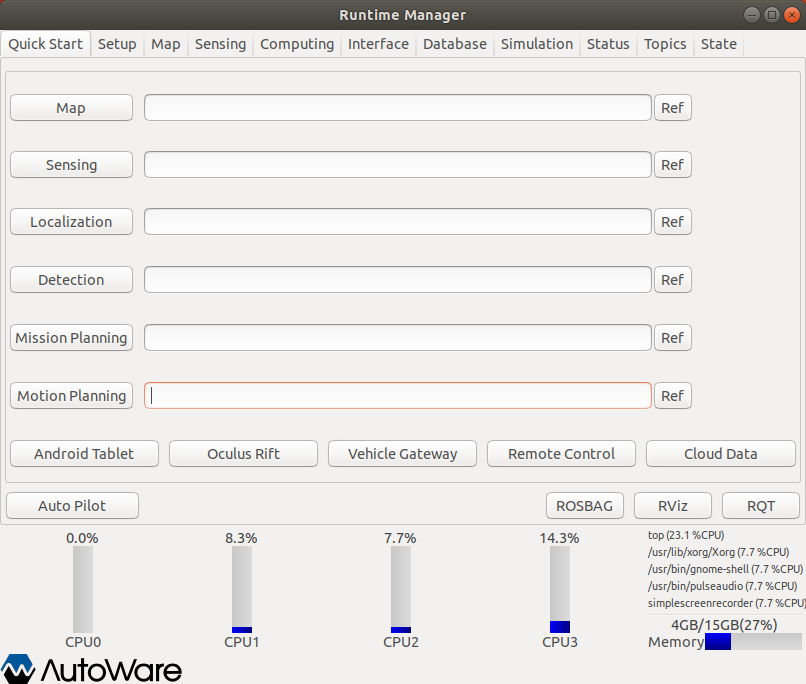Launch the Oculus Rift interface
806x684 pixels.
[x=243, y=454]
